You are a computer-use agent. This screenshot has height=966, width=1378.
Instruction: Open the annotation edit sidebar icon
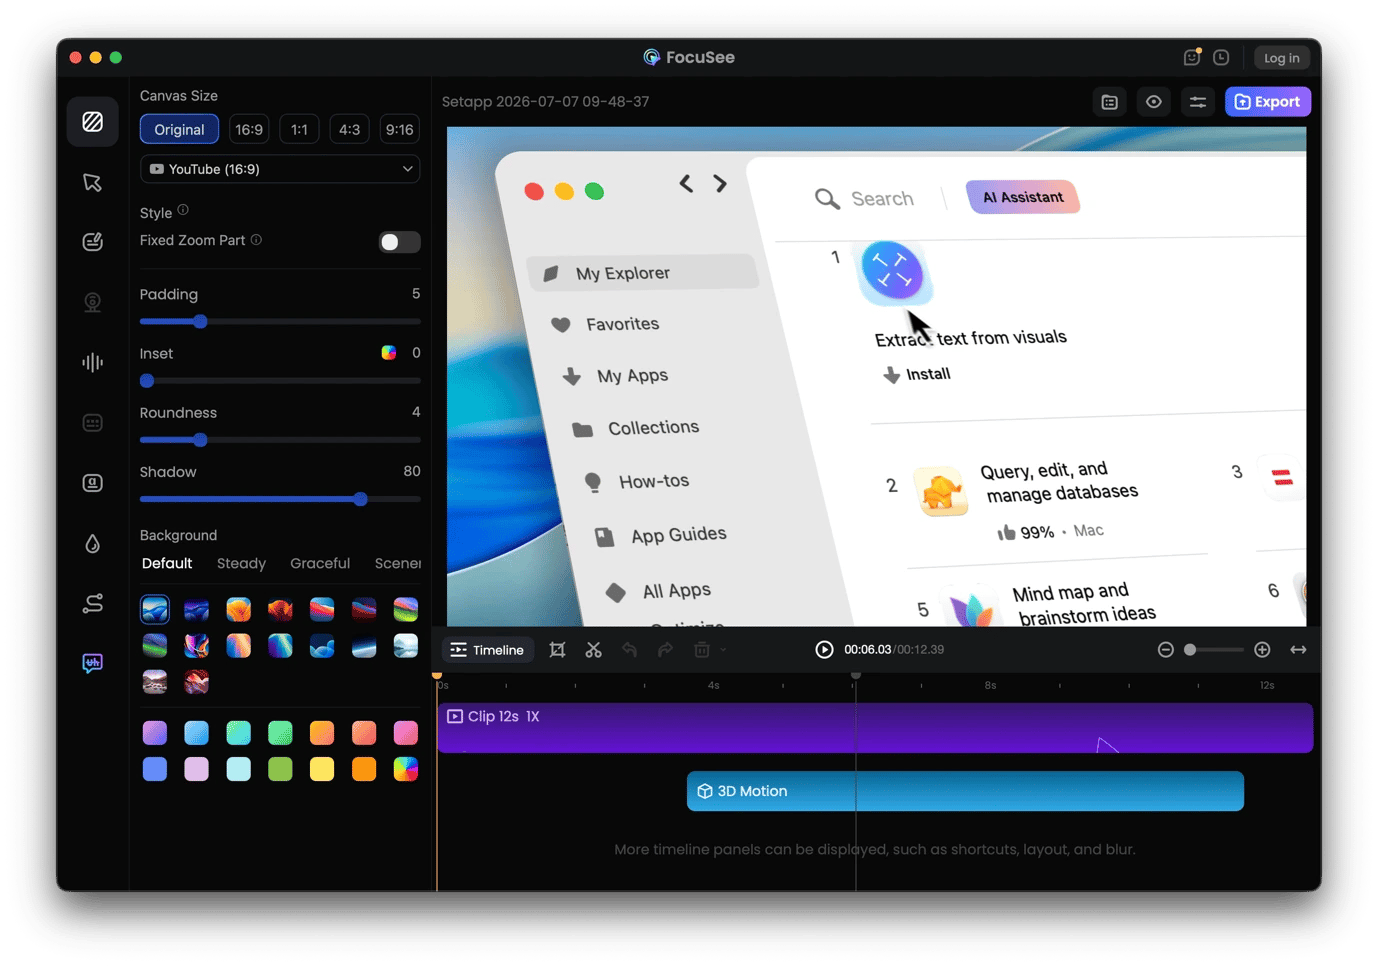coord(93,242)
